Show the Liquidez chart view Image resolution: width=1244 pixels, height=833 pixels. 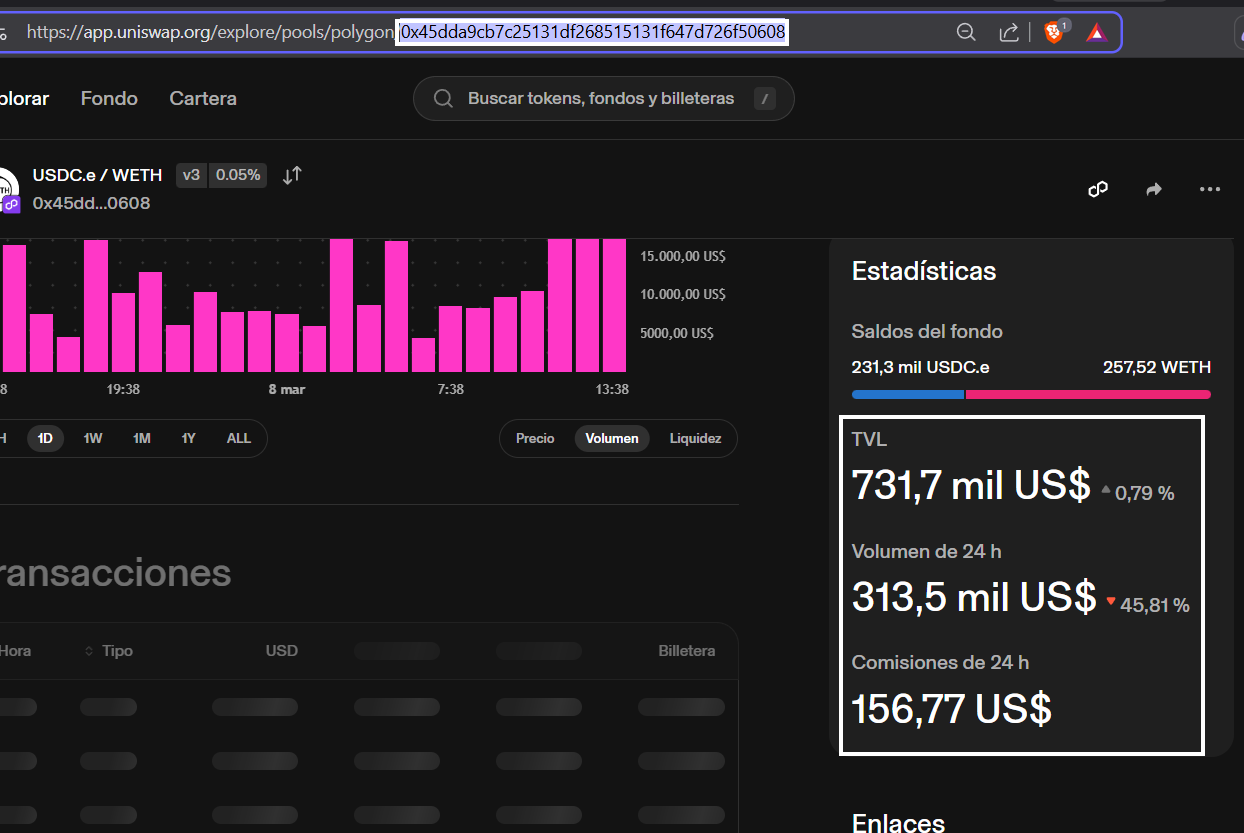tap(695, 438)
